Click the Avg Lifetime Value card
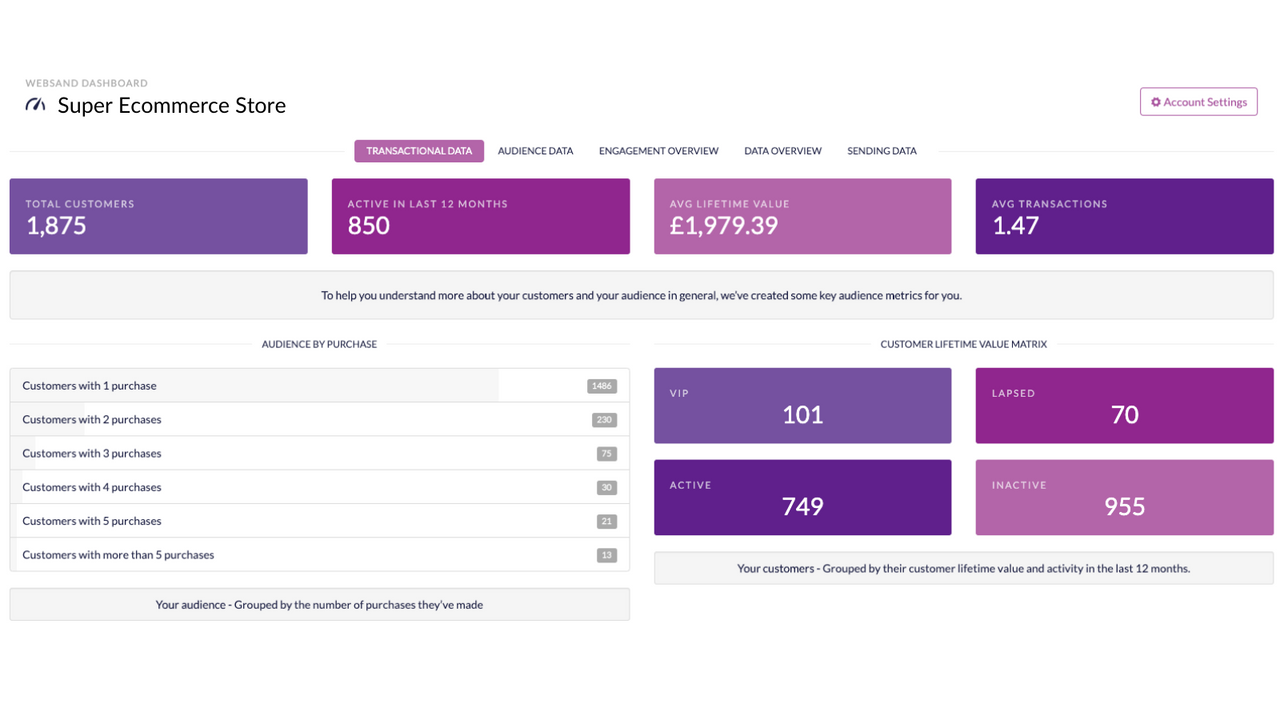Screen dimensions: 1280x720 click(802, 216)
